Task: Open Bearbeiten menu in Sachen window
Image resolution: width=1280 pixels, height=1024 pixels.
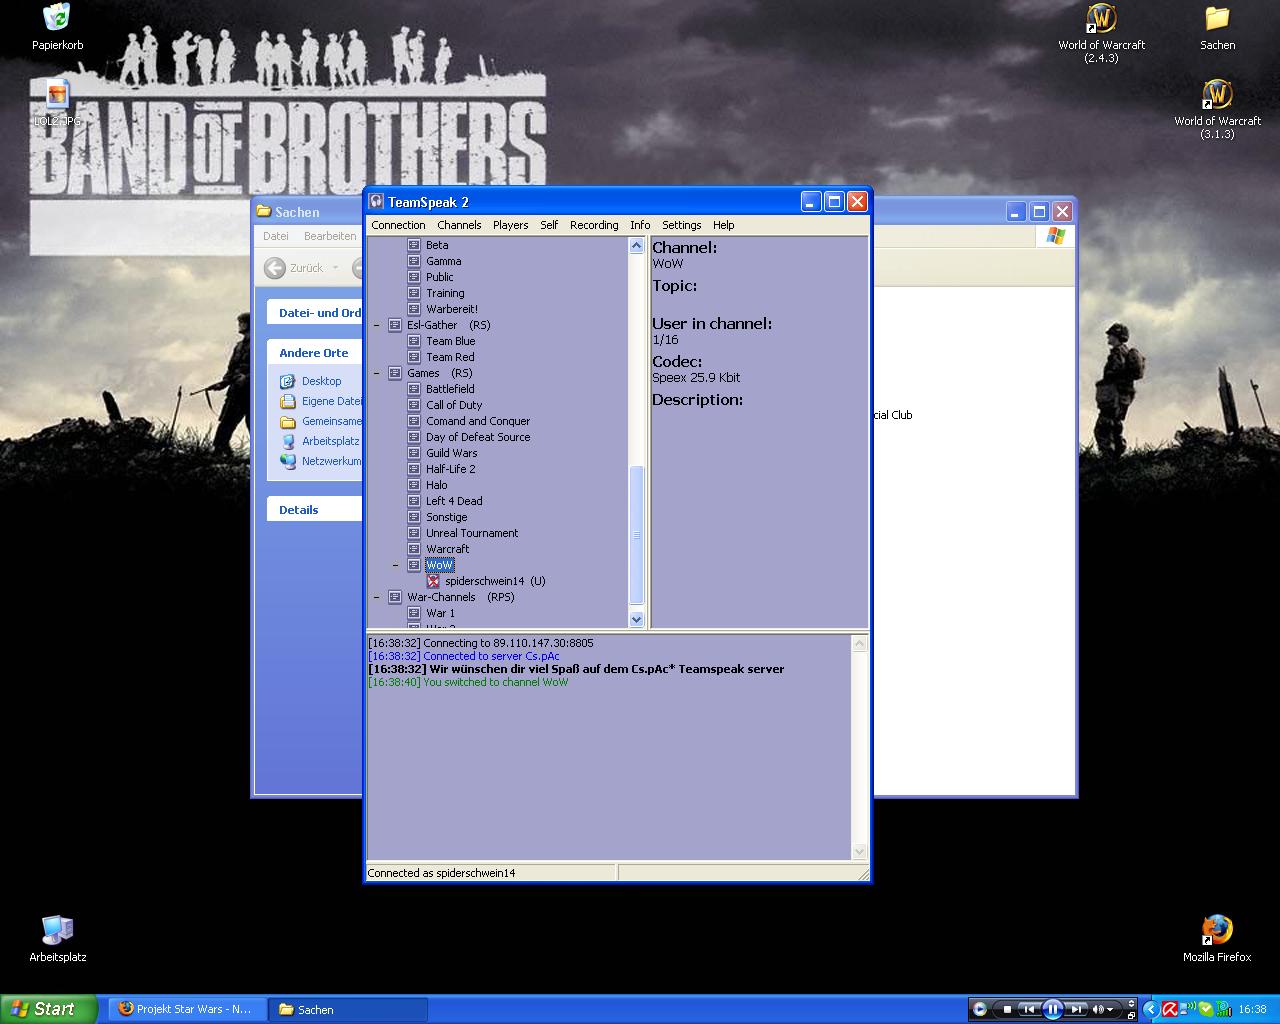Action: tap(330, 236)
